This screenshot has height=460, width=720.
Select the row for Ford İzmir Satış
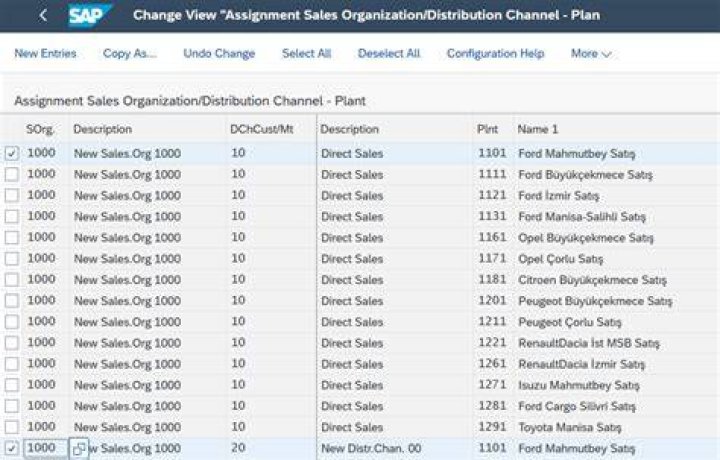(11, 196)
